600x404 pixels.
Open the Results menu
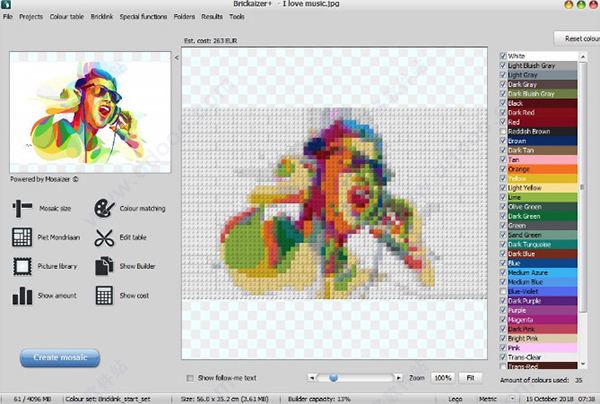click(212, 16)
